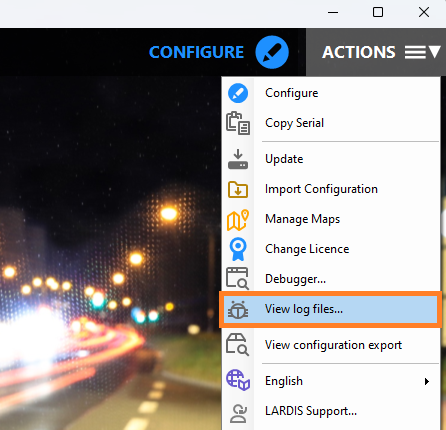
Task: Click the globe language icon
Action: point(238,380)
